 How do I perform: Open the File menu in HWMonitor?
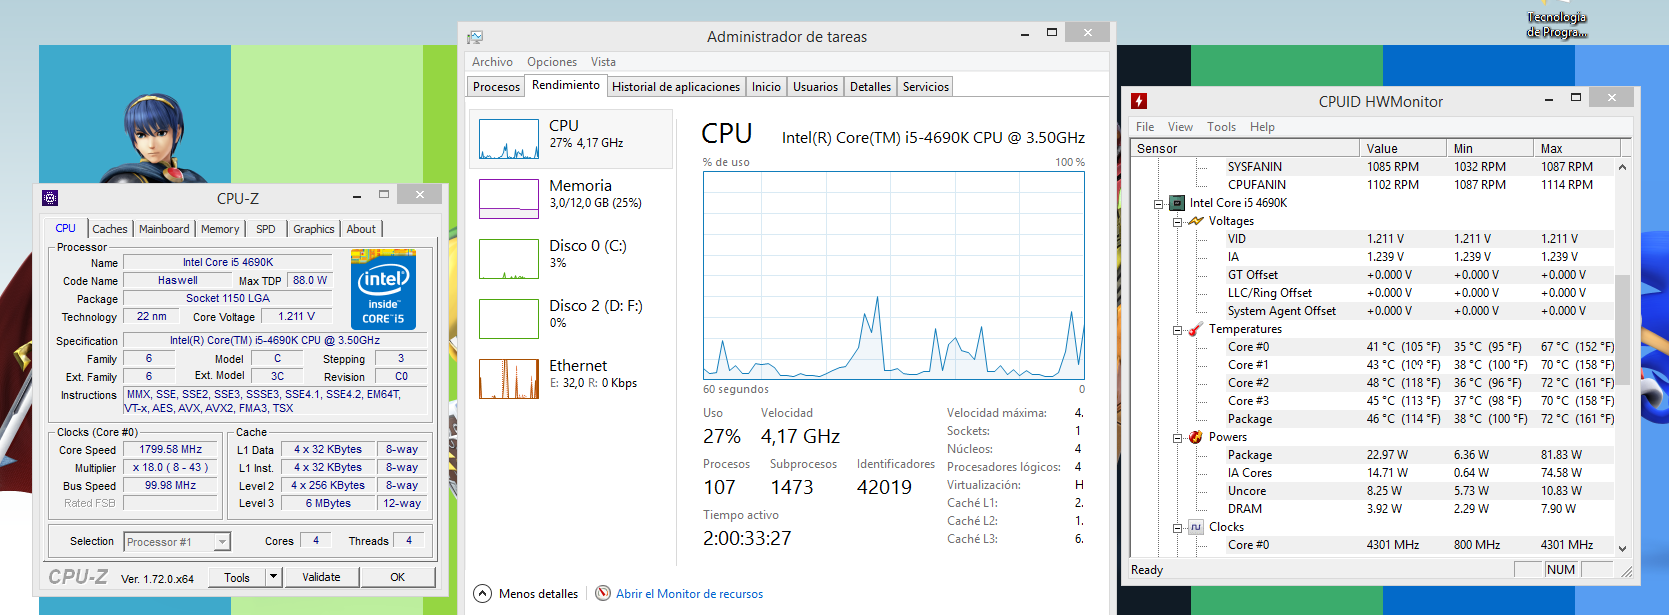click(1145, 127)
